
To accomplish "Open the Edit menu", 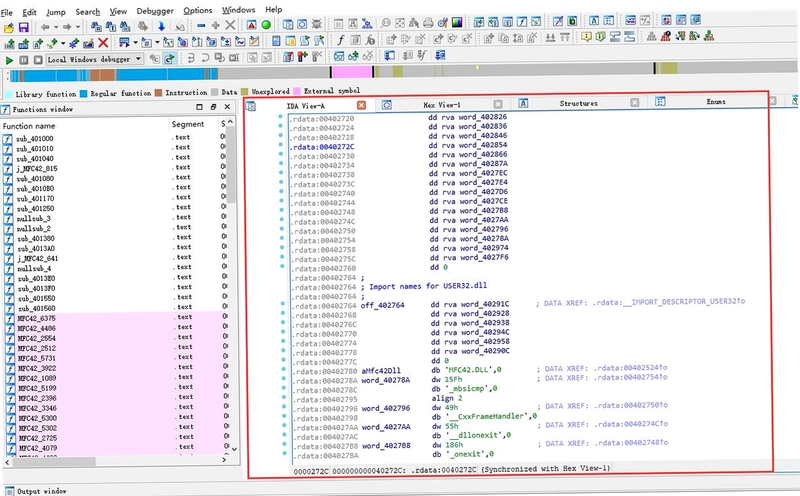I will click(x=29, y=12).
